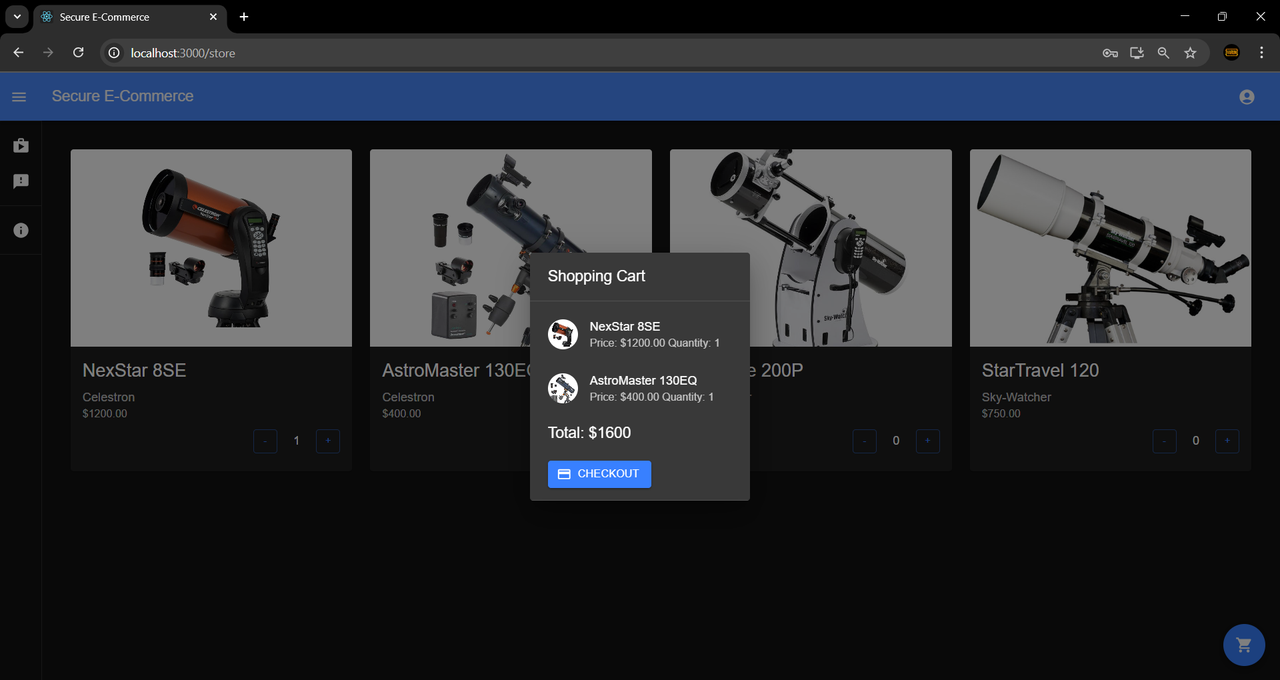1280x680 pixels.
Task: Click the browser back arrow
Action: point(18,53)
